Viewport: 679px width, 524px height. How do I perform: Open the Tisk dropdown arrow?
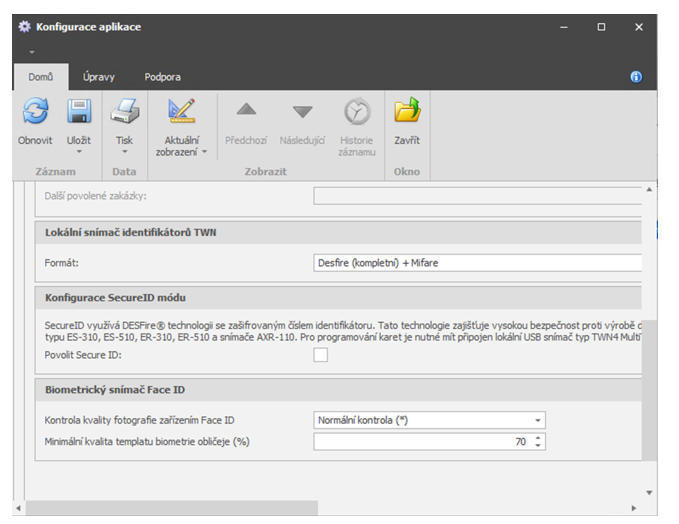[125, 153]
